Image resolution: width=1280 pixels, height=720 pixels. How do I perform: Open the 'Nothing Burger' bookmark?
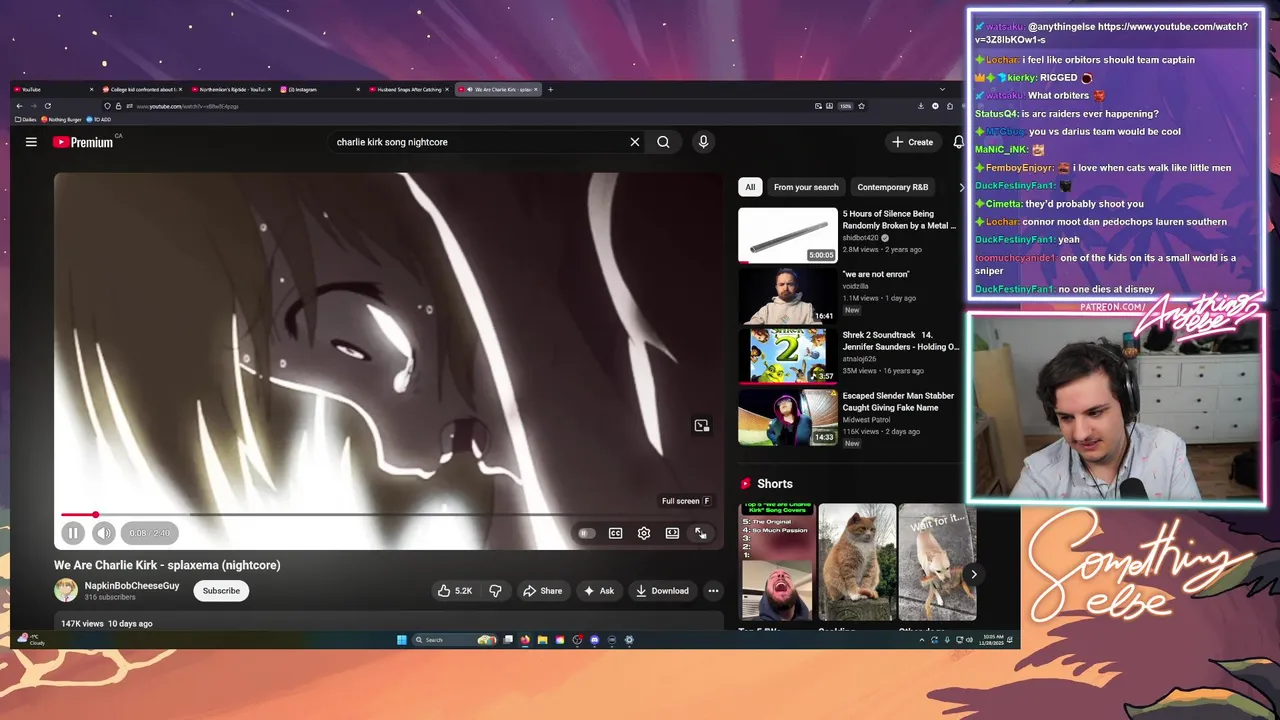[61, 119]
